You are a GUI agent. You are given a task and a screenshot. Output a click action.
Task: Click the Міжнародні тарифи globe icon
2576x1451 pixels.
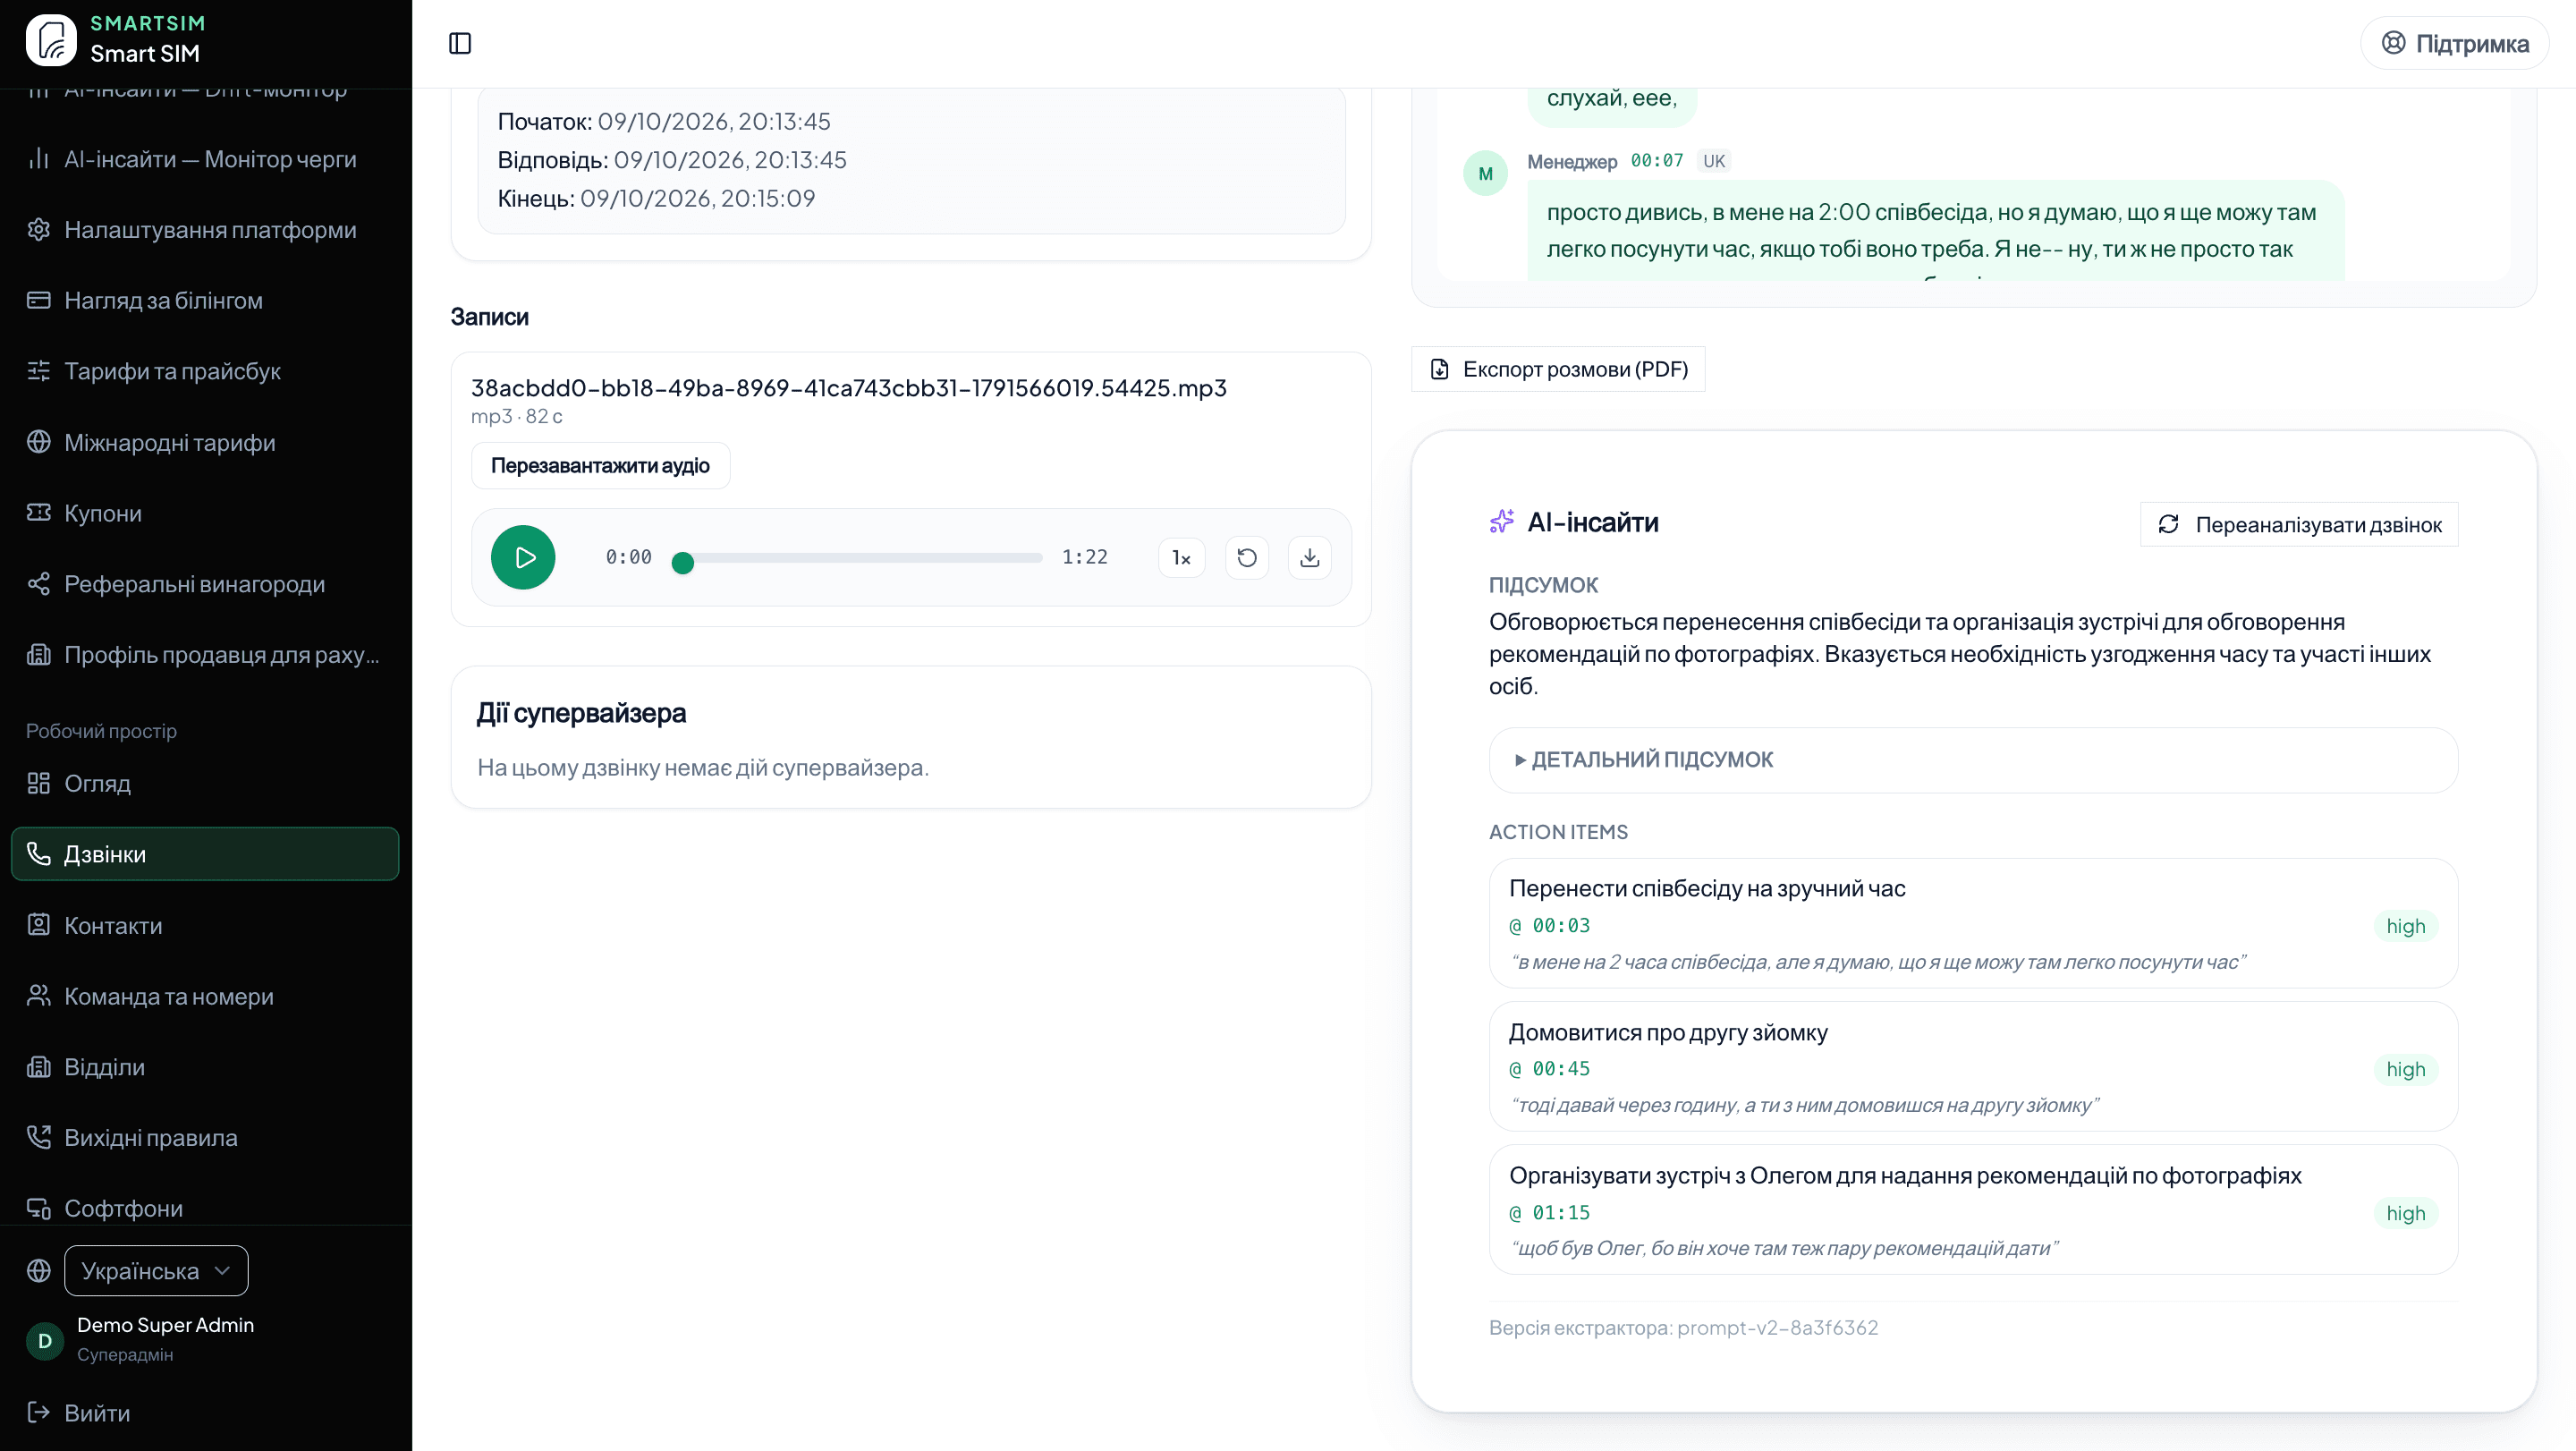[x=39, y=442]
